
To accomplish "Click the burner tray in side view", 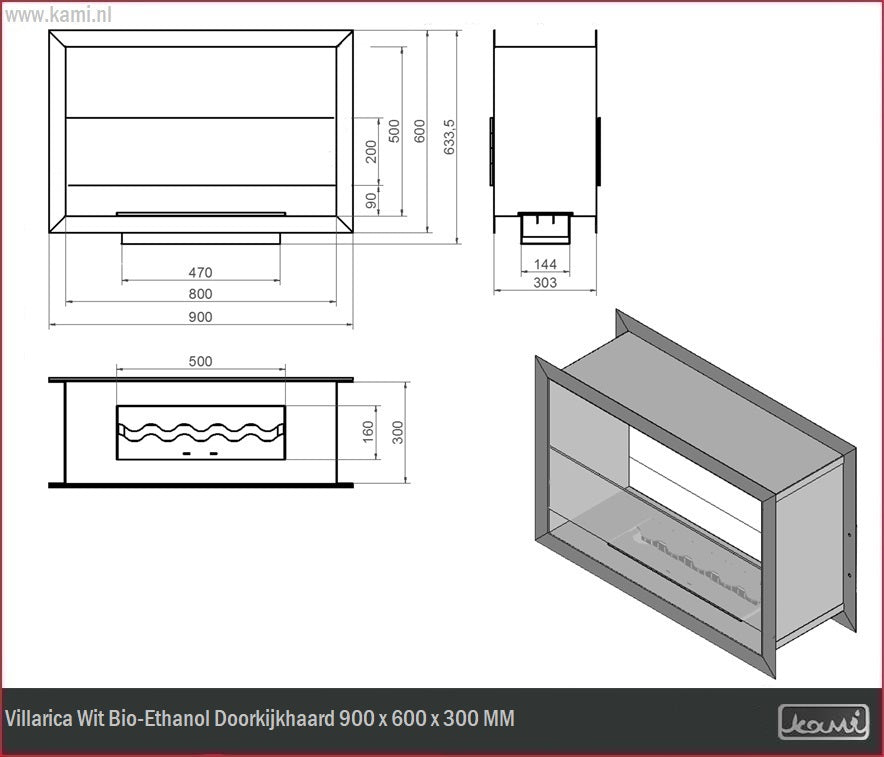I will point(545,227).
